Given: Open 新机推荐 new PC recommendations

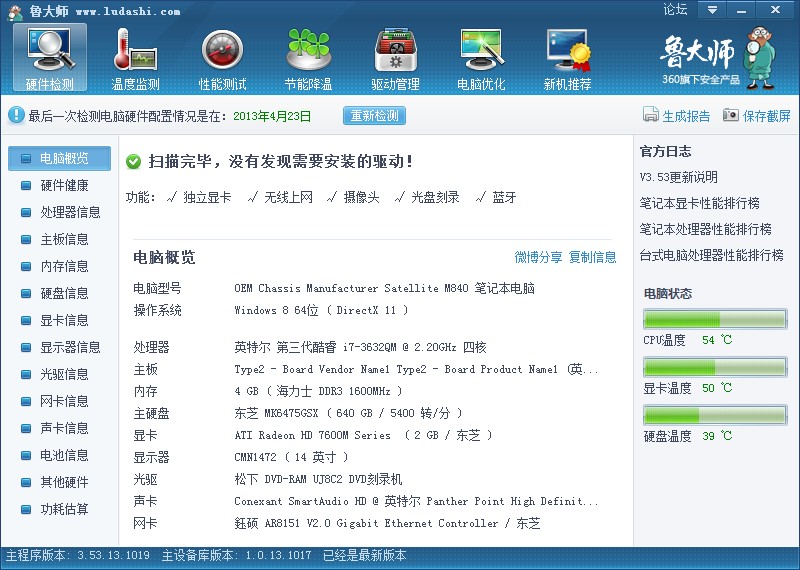Looking at the screenshot, I should tap(567, 58).
